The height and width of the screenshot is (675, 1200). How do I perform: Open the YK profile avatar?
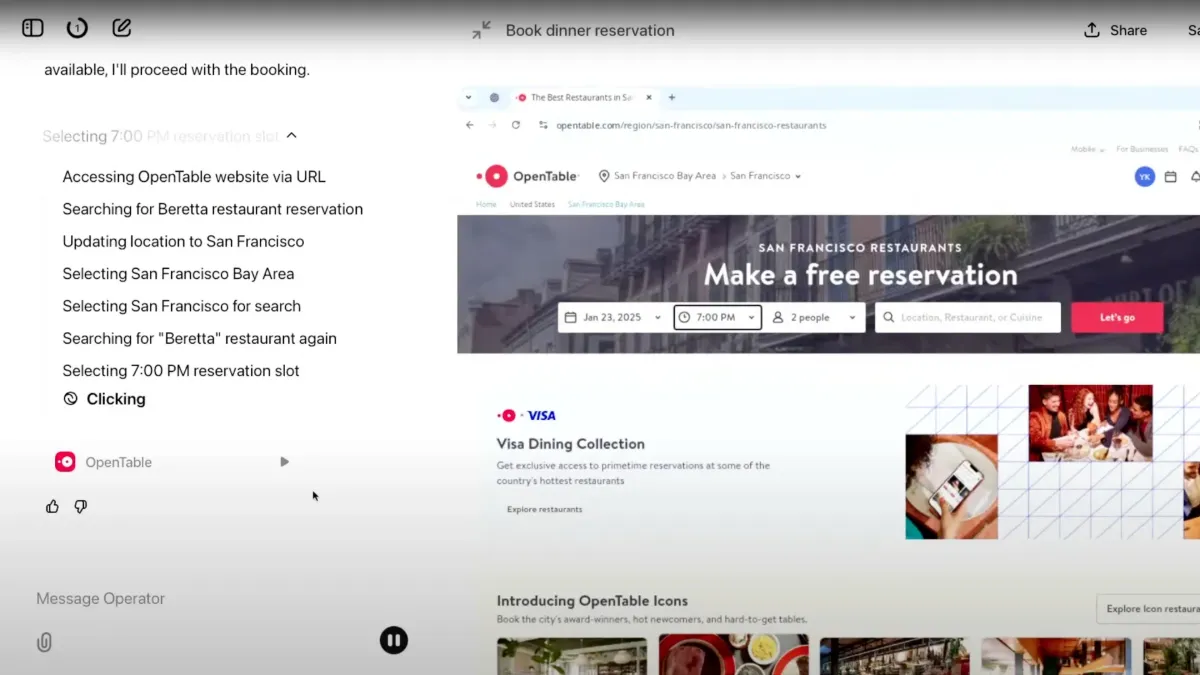[1145, 176]
